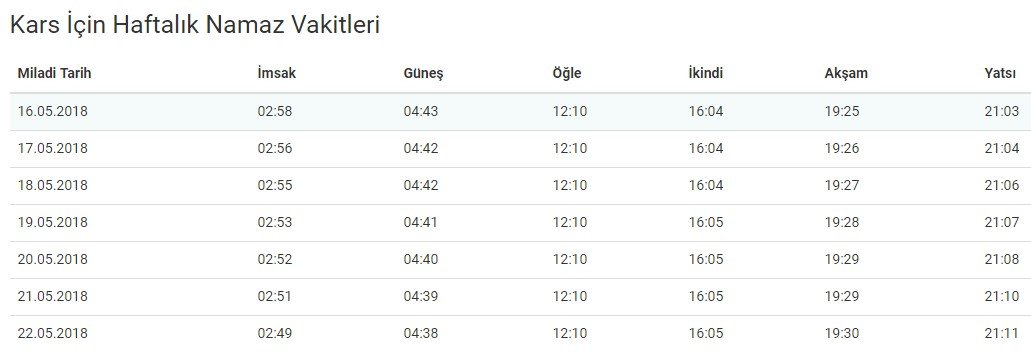Image resolution: width=1031 pixels, height=364 pixels.
Task: Select the 22.05.2018 date cell
Action: click(x=53, y=333)
